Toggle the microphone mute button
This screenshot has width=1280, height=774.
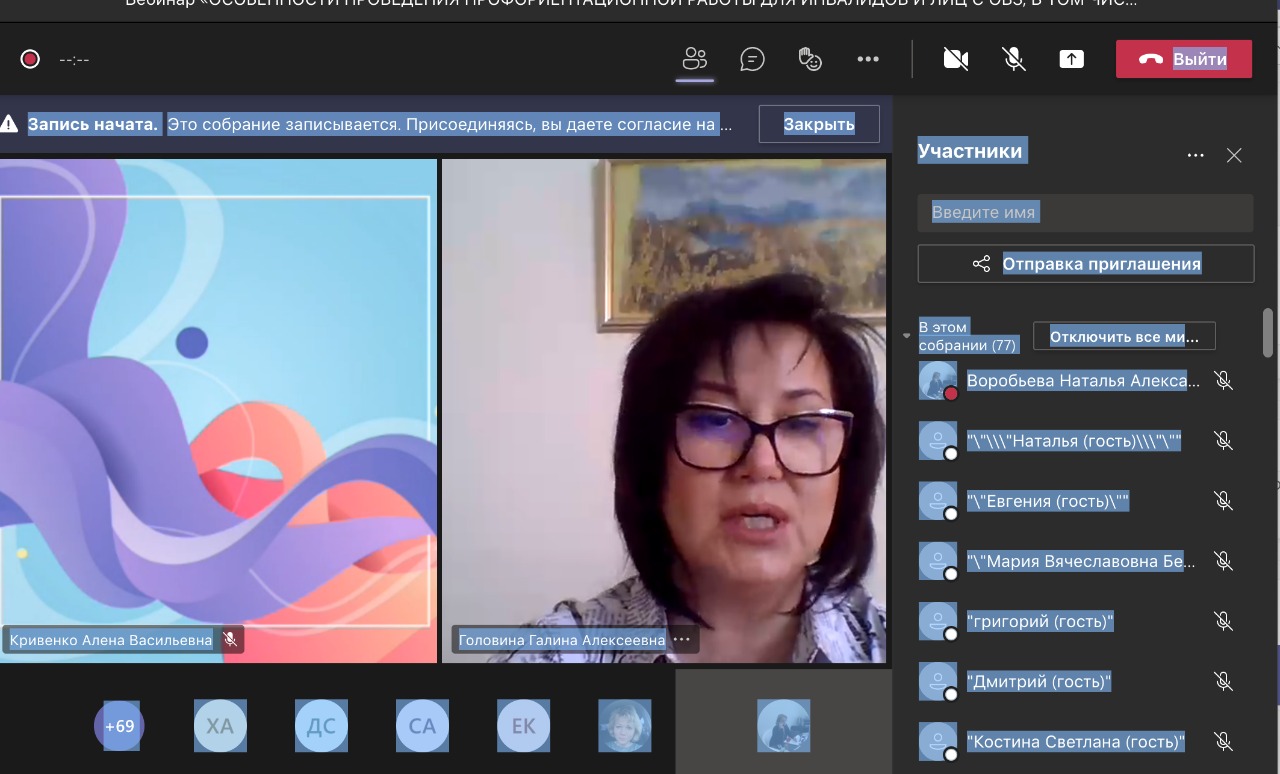click(x=1014, y=60)
